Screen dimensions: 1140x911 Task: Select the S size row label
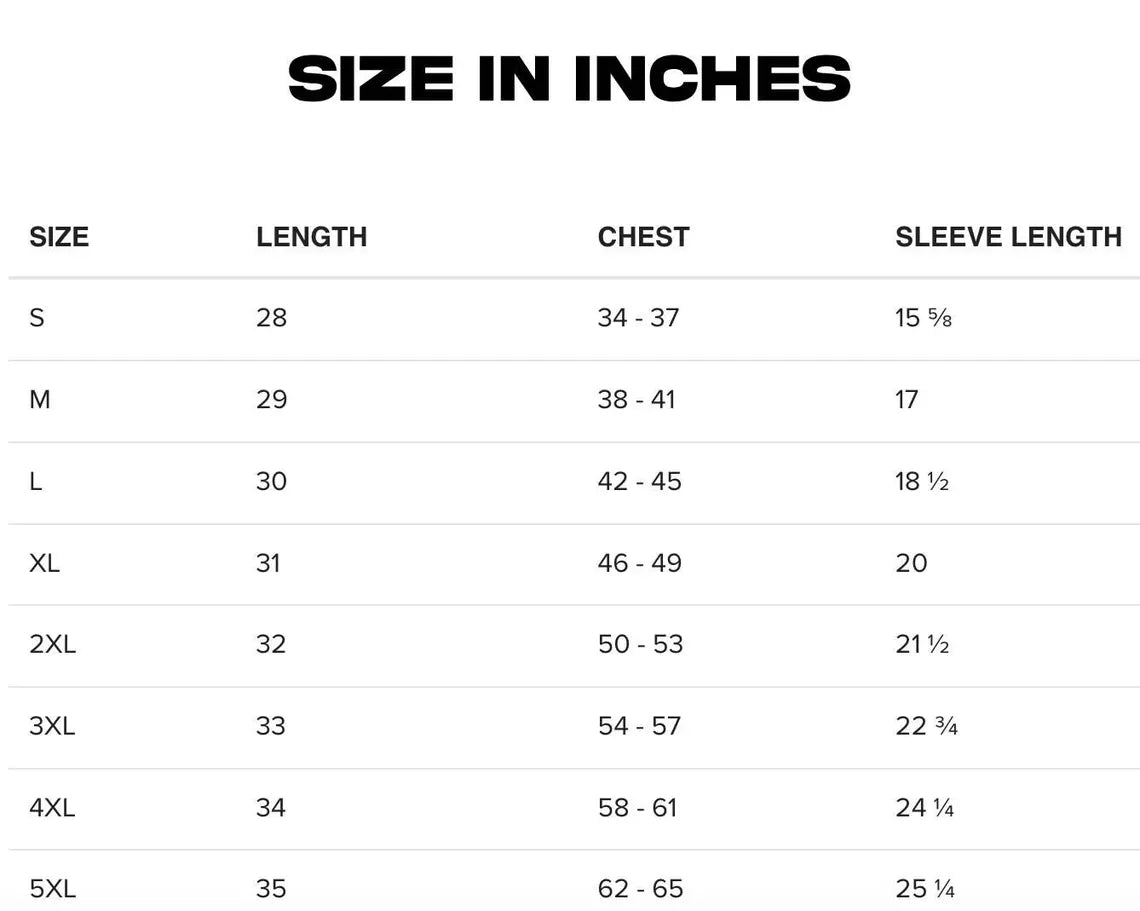tap(37, 318)
